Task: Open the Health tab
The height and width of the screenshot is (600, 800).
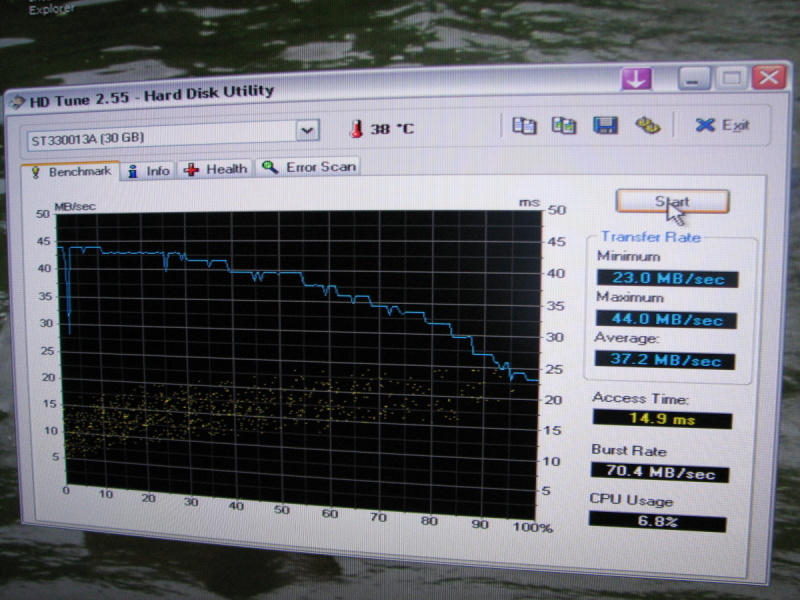Action: coord(215,169)
